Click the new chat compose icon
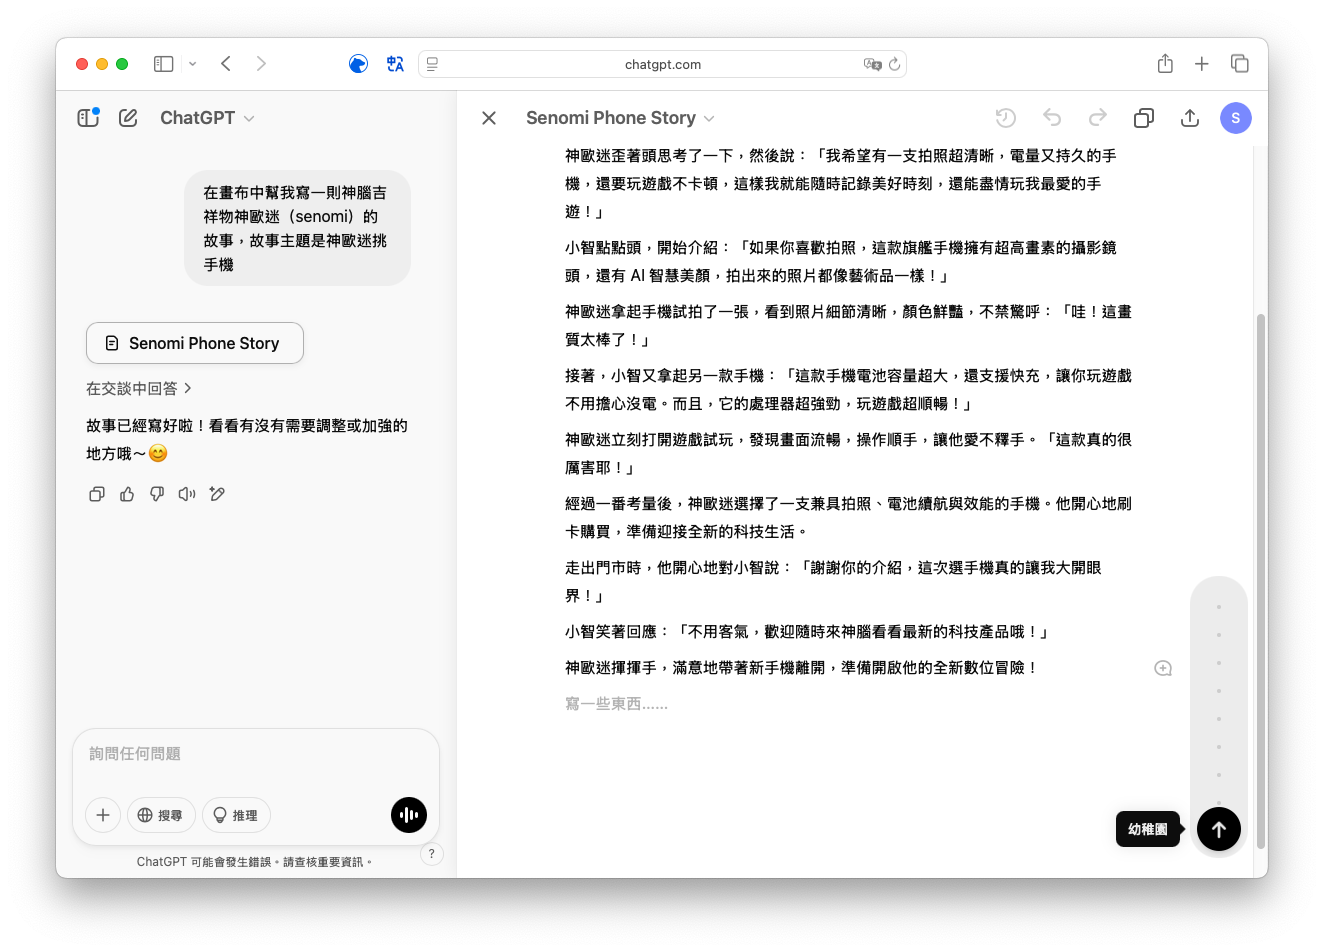Image resolution: width=1324 pixels, height=952 pixels. pos(128,118)
